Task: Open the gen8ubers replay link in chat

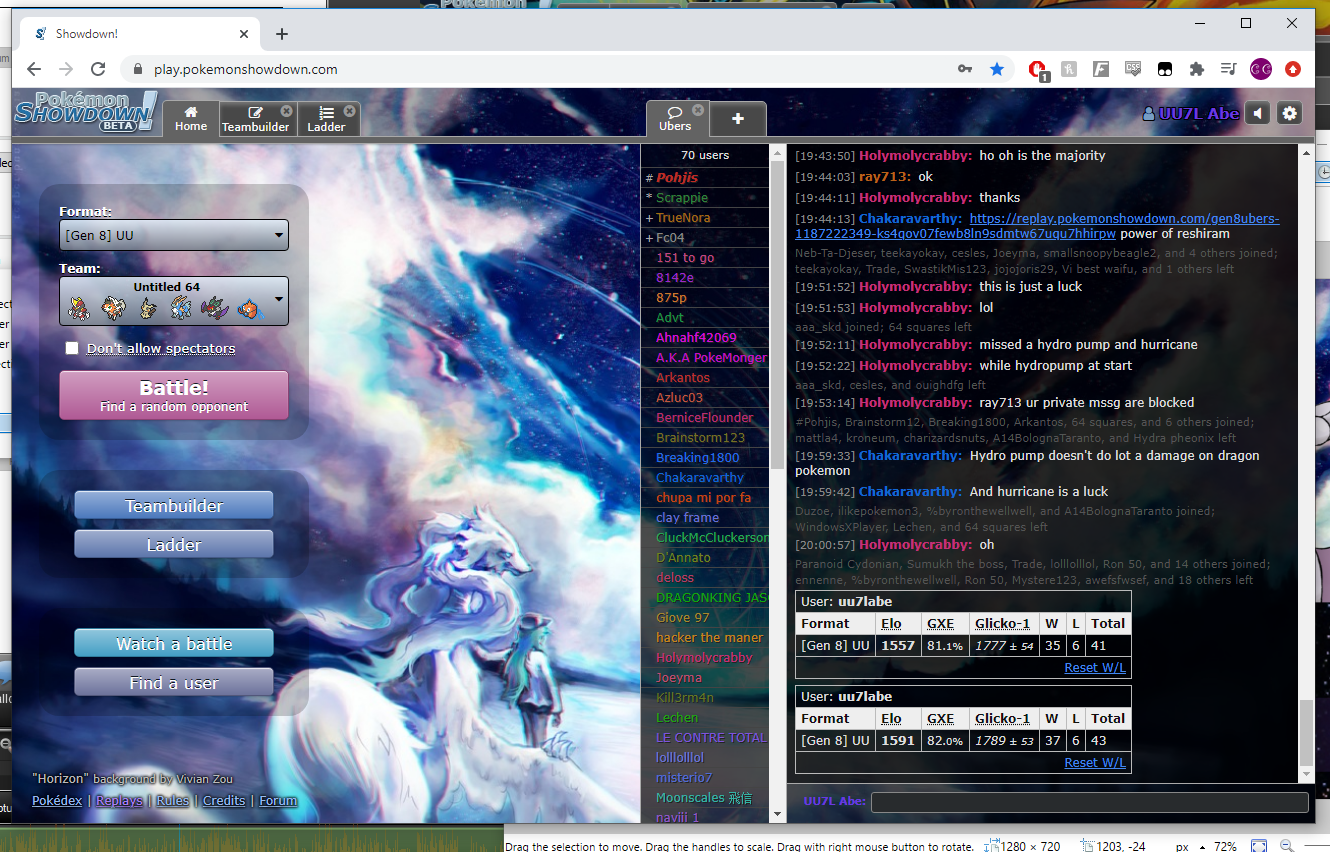Action: (x=1037, y=226)
